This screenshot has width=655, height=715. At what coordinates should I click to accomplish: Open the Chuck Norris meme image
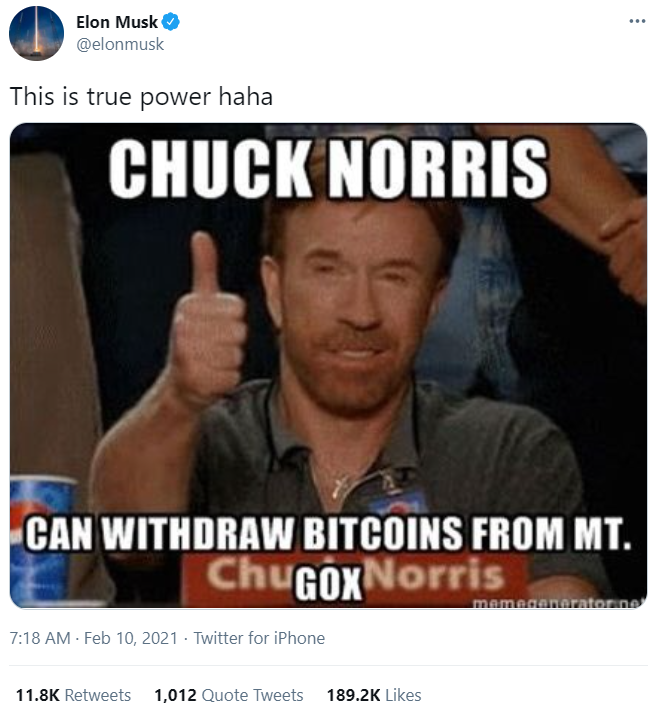coord(328,365)
